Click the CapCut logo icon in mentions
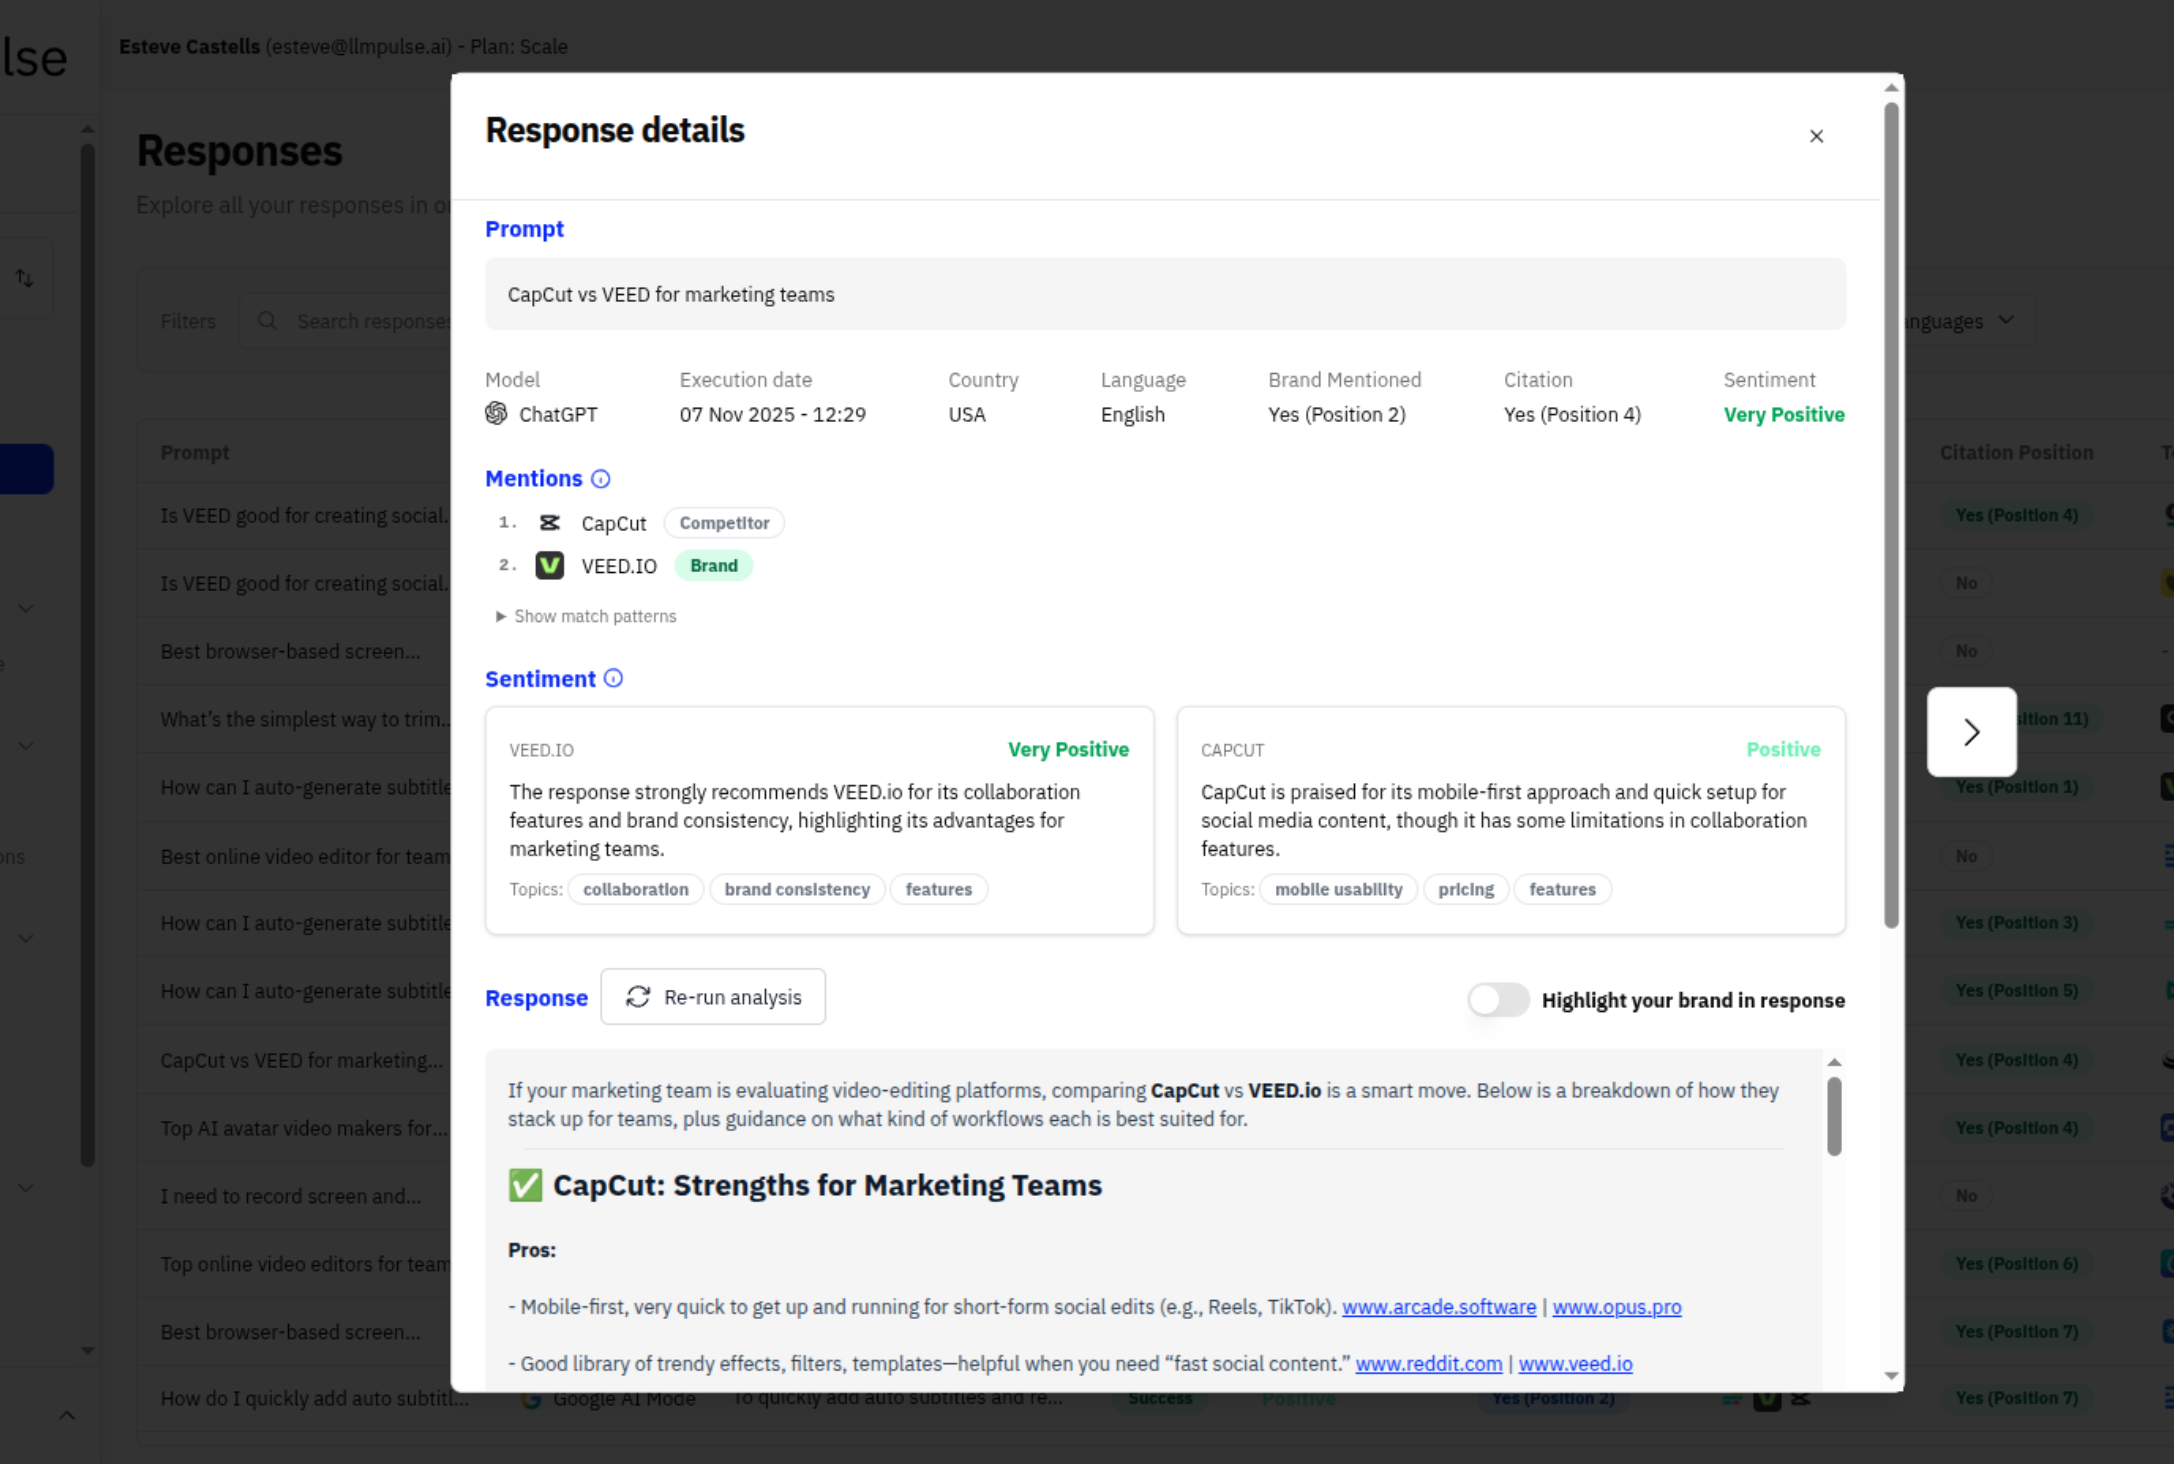The image size is (2174, 1464). [x=549, y=523]
